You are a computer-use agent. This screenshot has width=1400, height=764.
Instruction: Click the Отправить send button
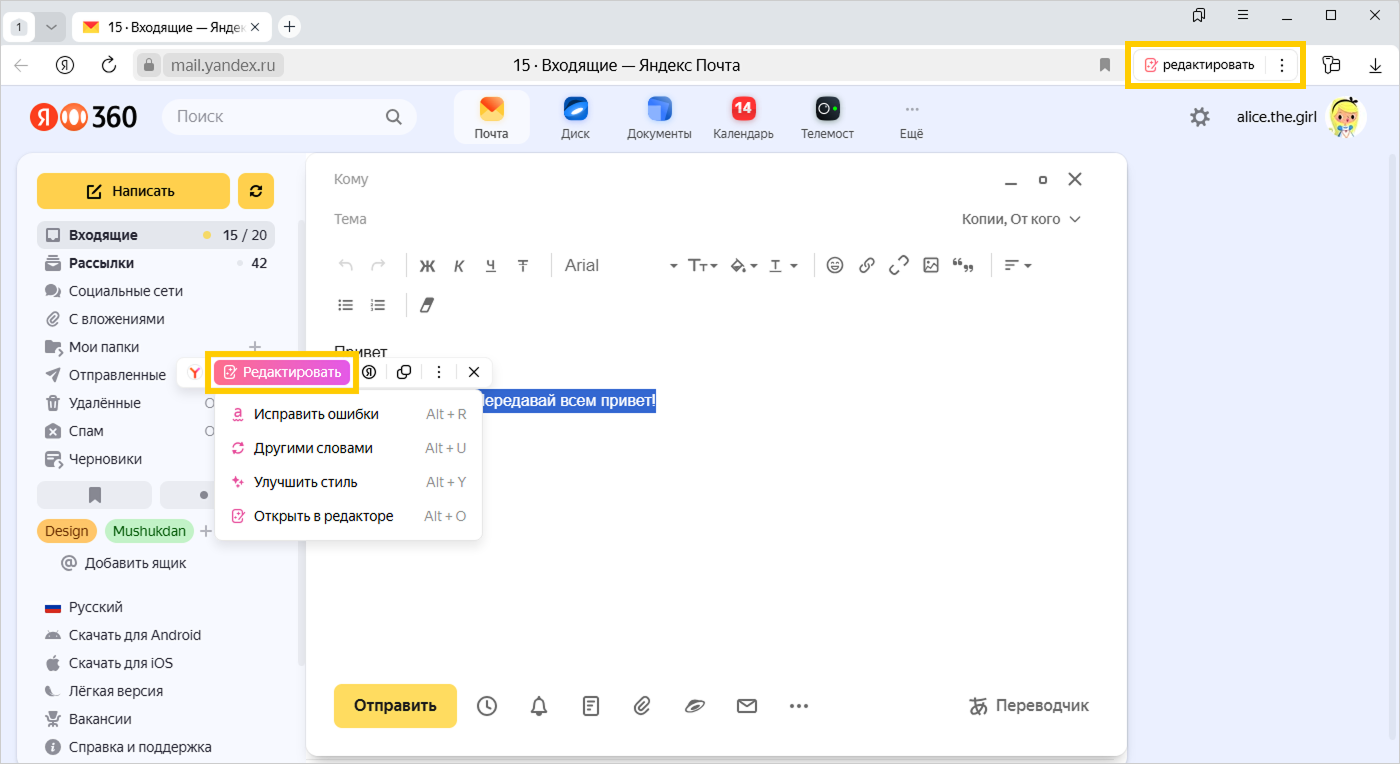point(395,706)
